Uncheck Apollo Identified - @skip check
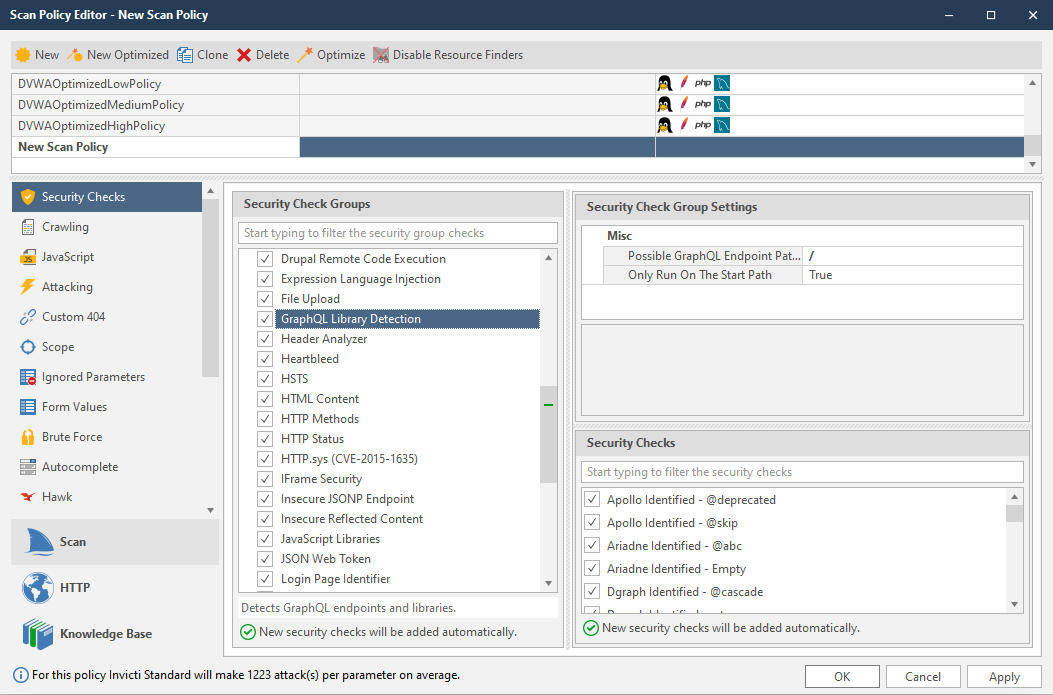This screenshot has height=695, width=1053. 593,523
